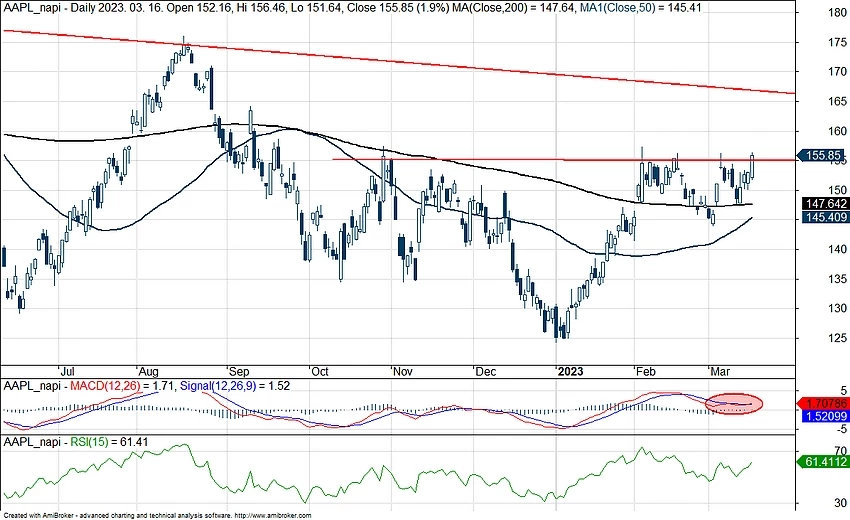Click the Signal(12,26,9) = 1.52 legend text

(x=235, y=387)
